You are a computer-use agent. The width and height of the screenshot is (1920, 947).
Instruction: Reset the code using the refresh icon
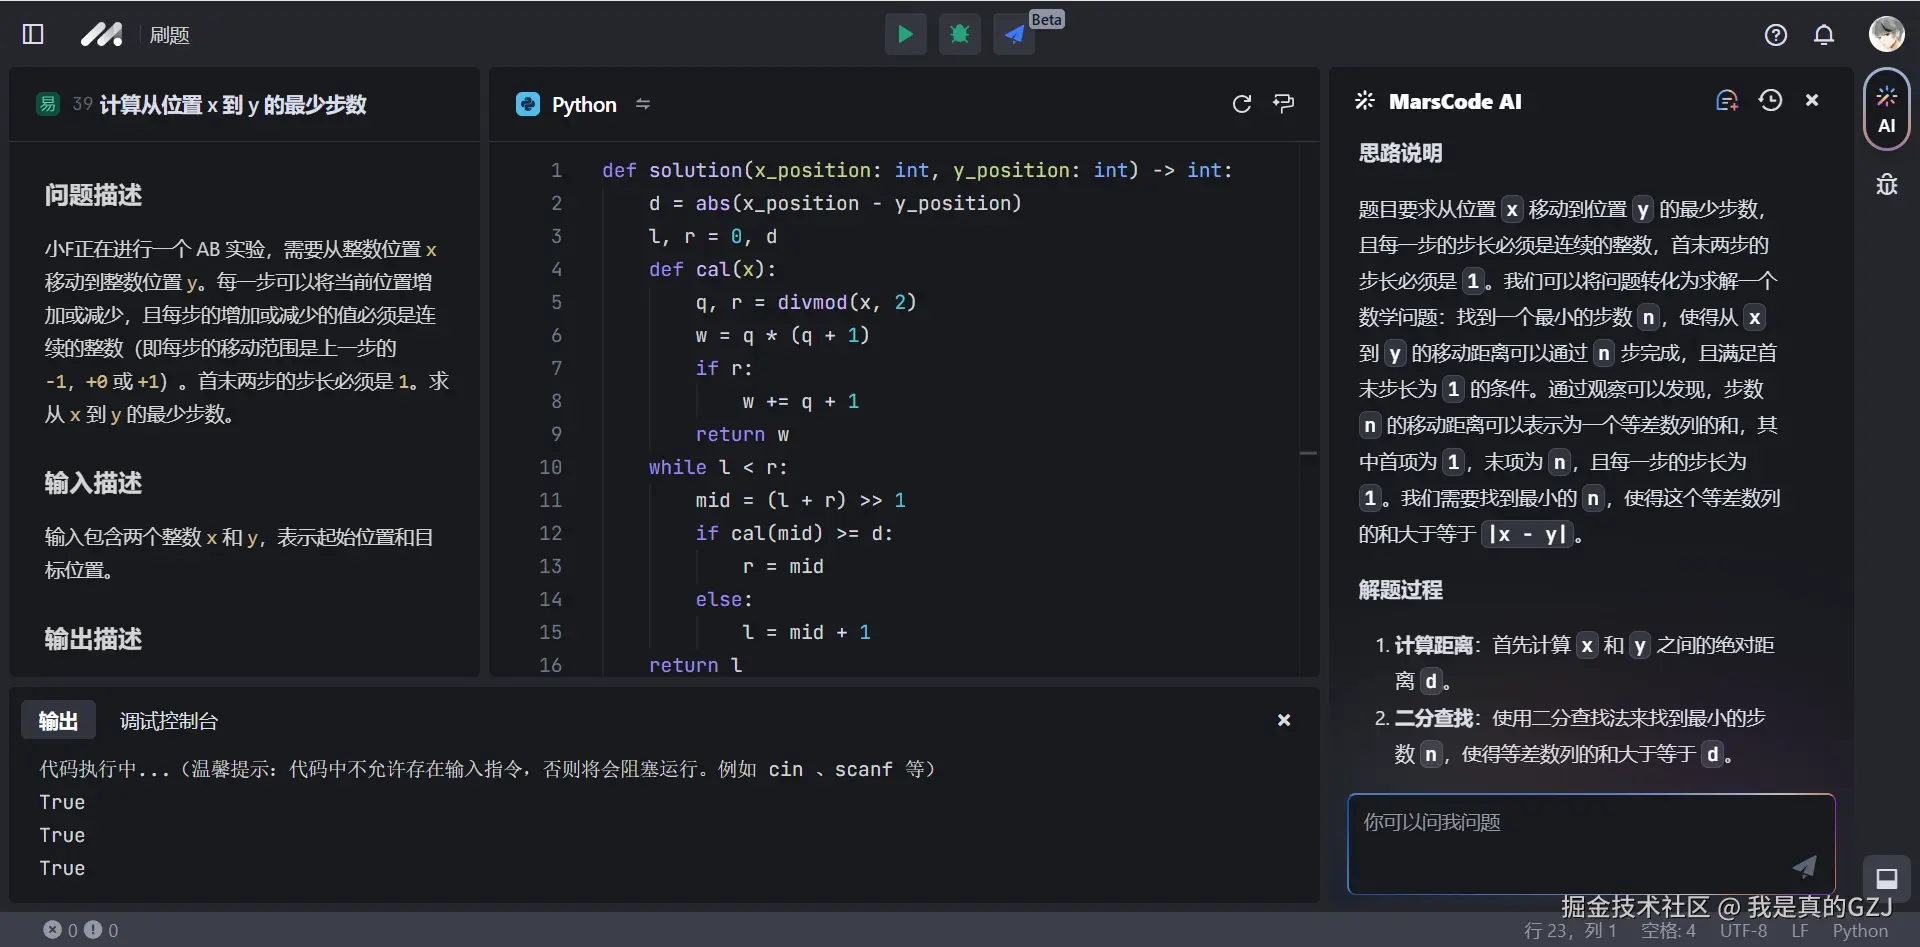point(1242,103)
